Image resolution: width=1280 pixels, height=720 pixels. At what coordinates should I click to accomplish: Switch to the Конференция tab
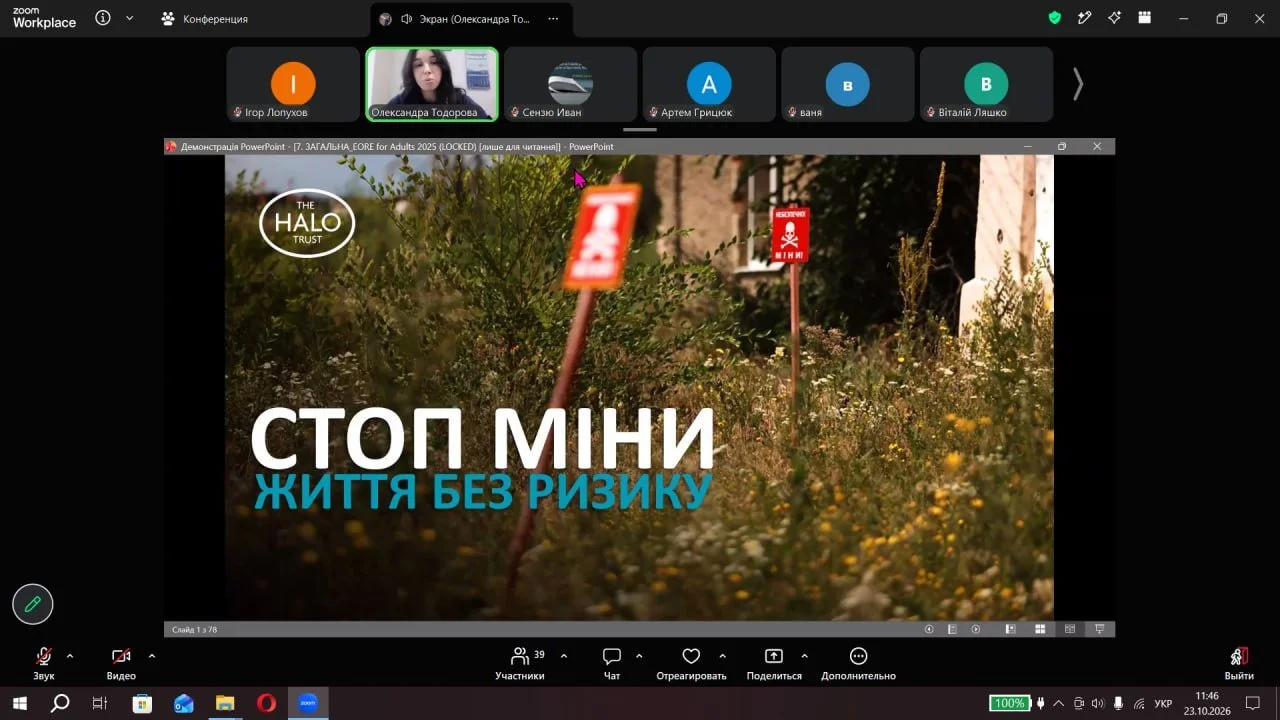(205, 19)
